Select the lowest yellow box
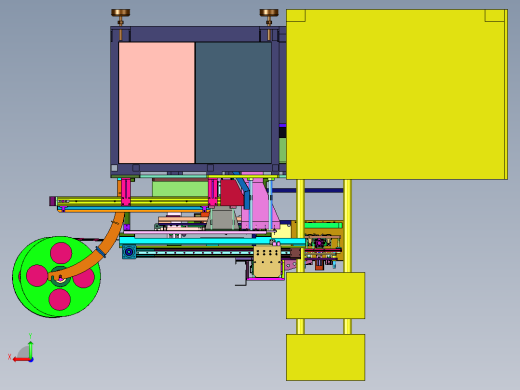The width and height of the screenshot is (520, 390). click(x=326, y=357)
